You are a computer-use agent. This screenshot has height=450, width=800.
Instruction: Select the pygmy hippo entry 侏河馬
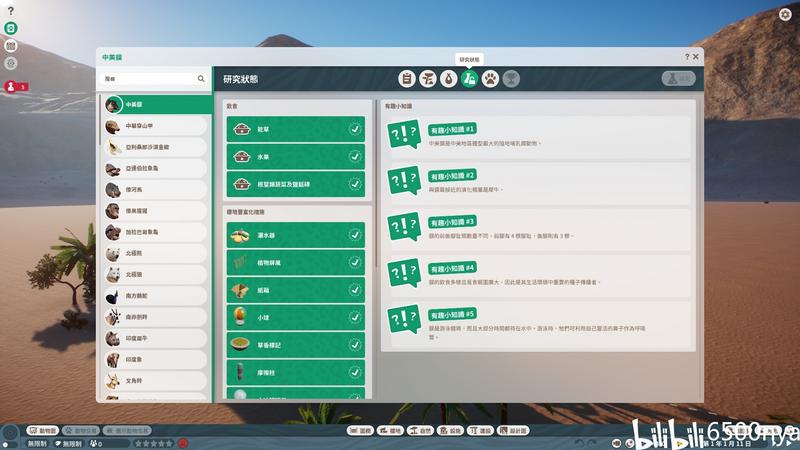(155, 189)
